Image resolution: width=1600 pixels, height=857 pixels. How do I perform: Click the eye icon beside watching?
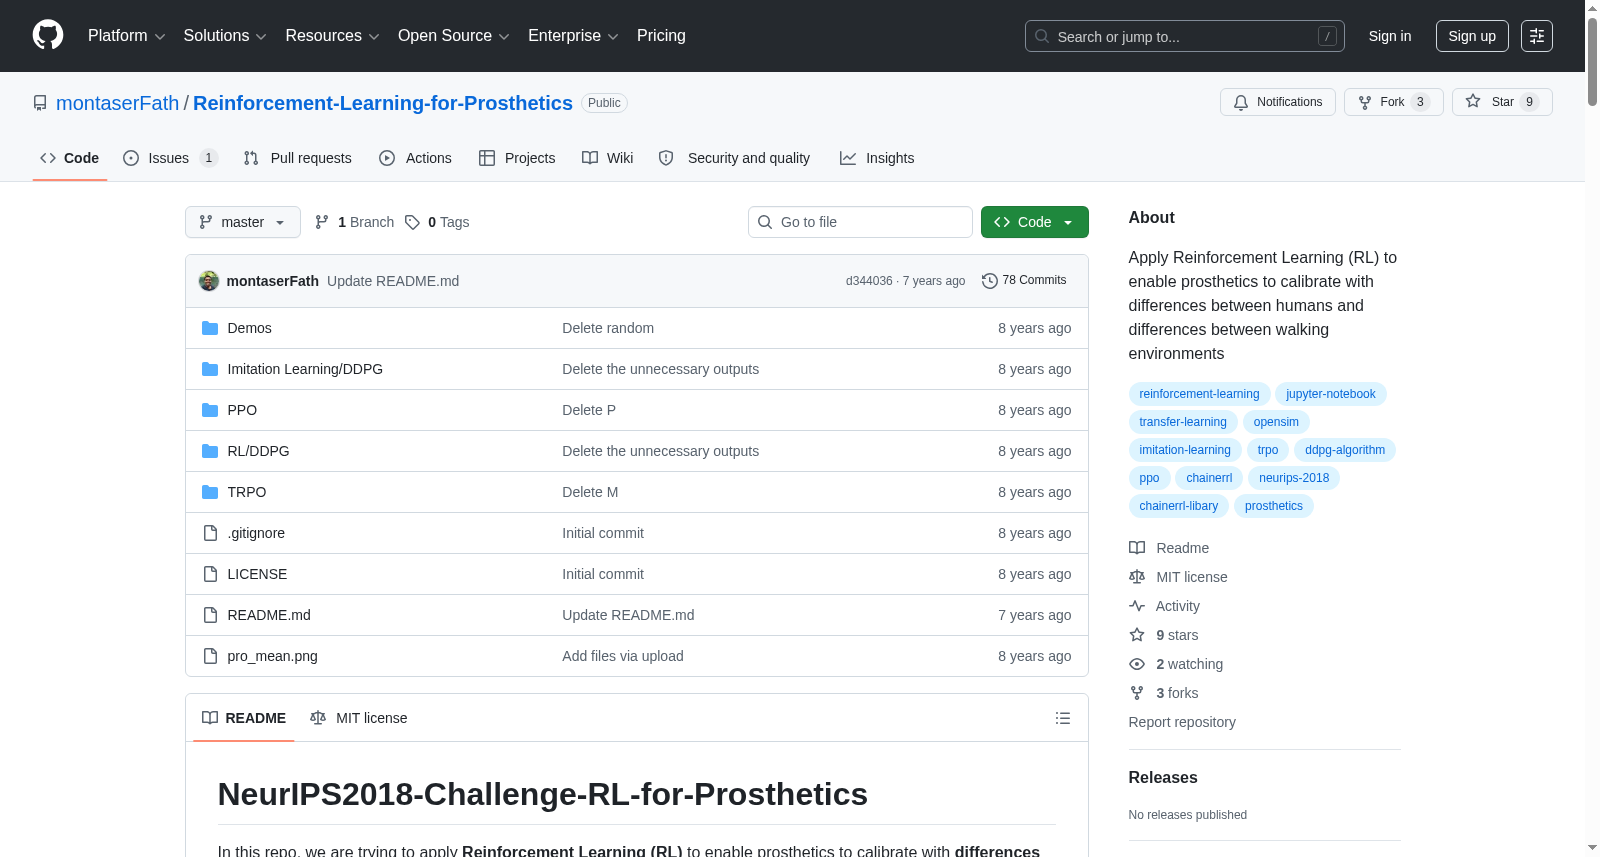1137,664
